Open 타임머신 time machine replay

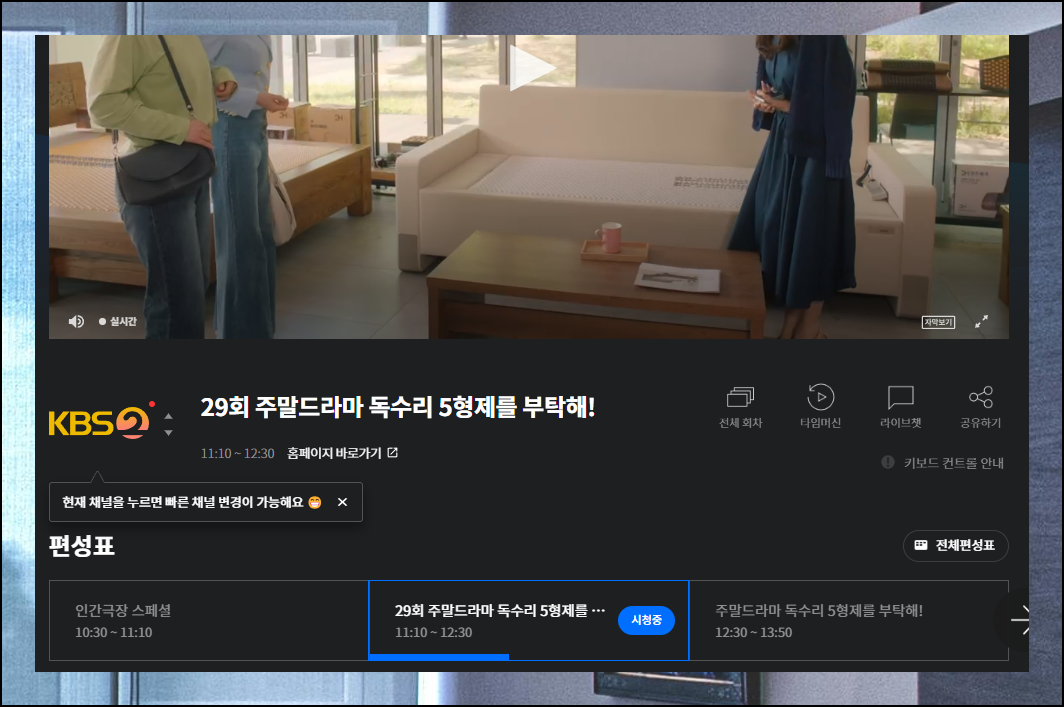point(820,408)
